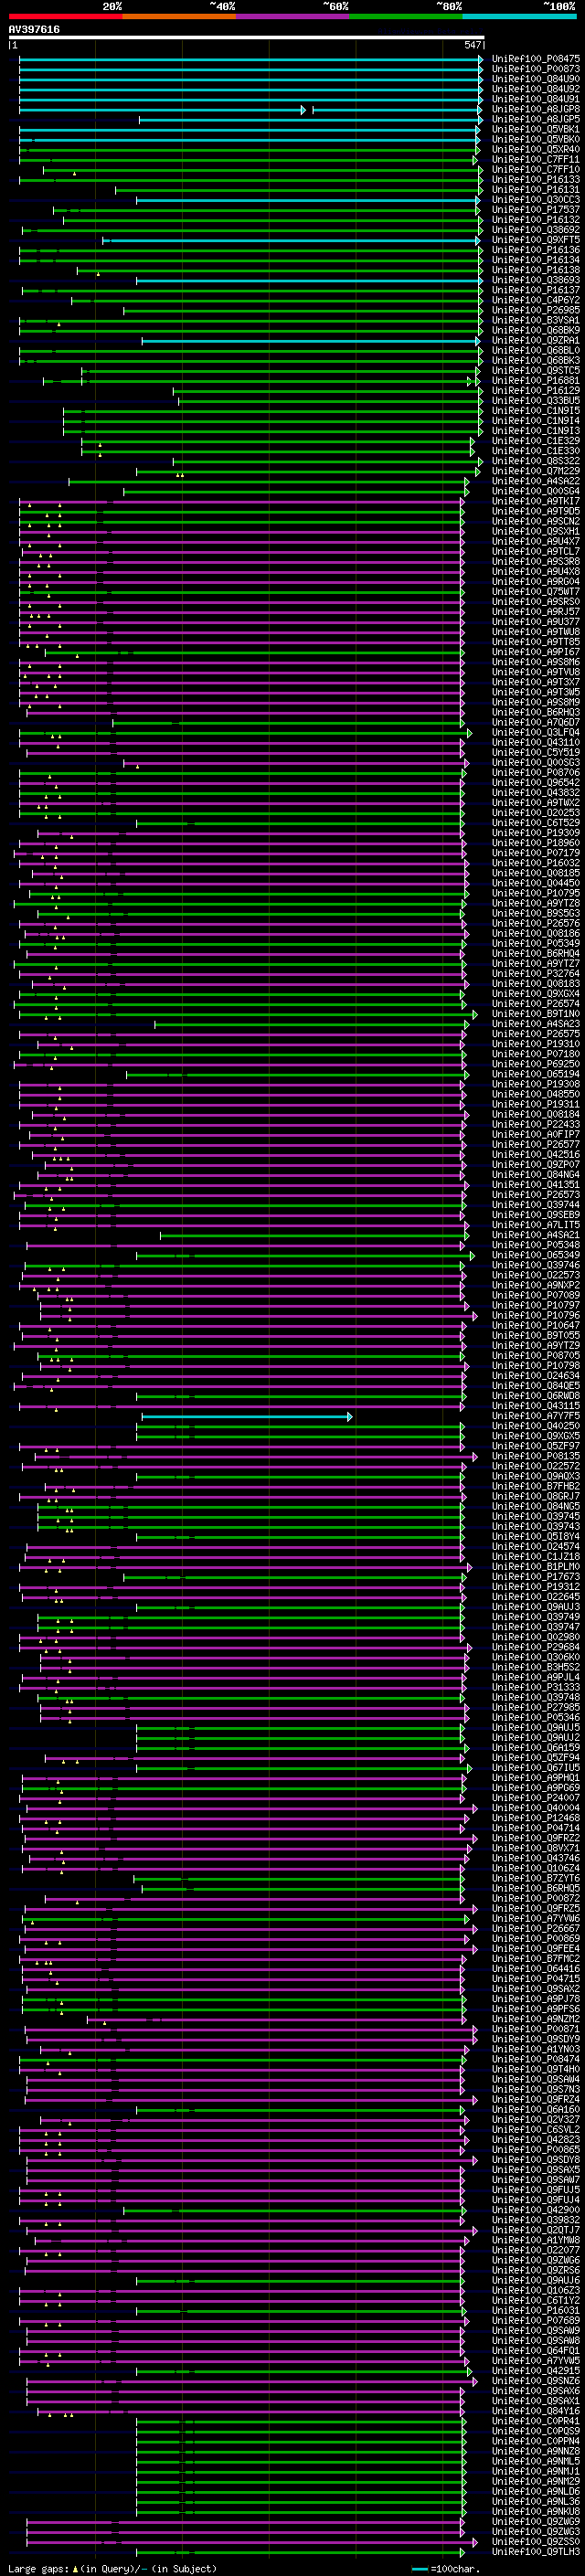The height and width of the screenshot is (2576, 585).
Task: Select the UniRef100_P16138 label
Action: click(535, 270)
